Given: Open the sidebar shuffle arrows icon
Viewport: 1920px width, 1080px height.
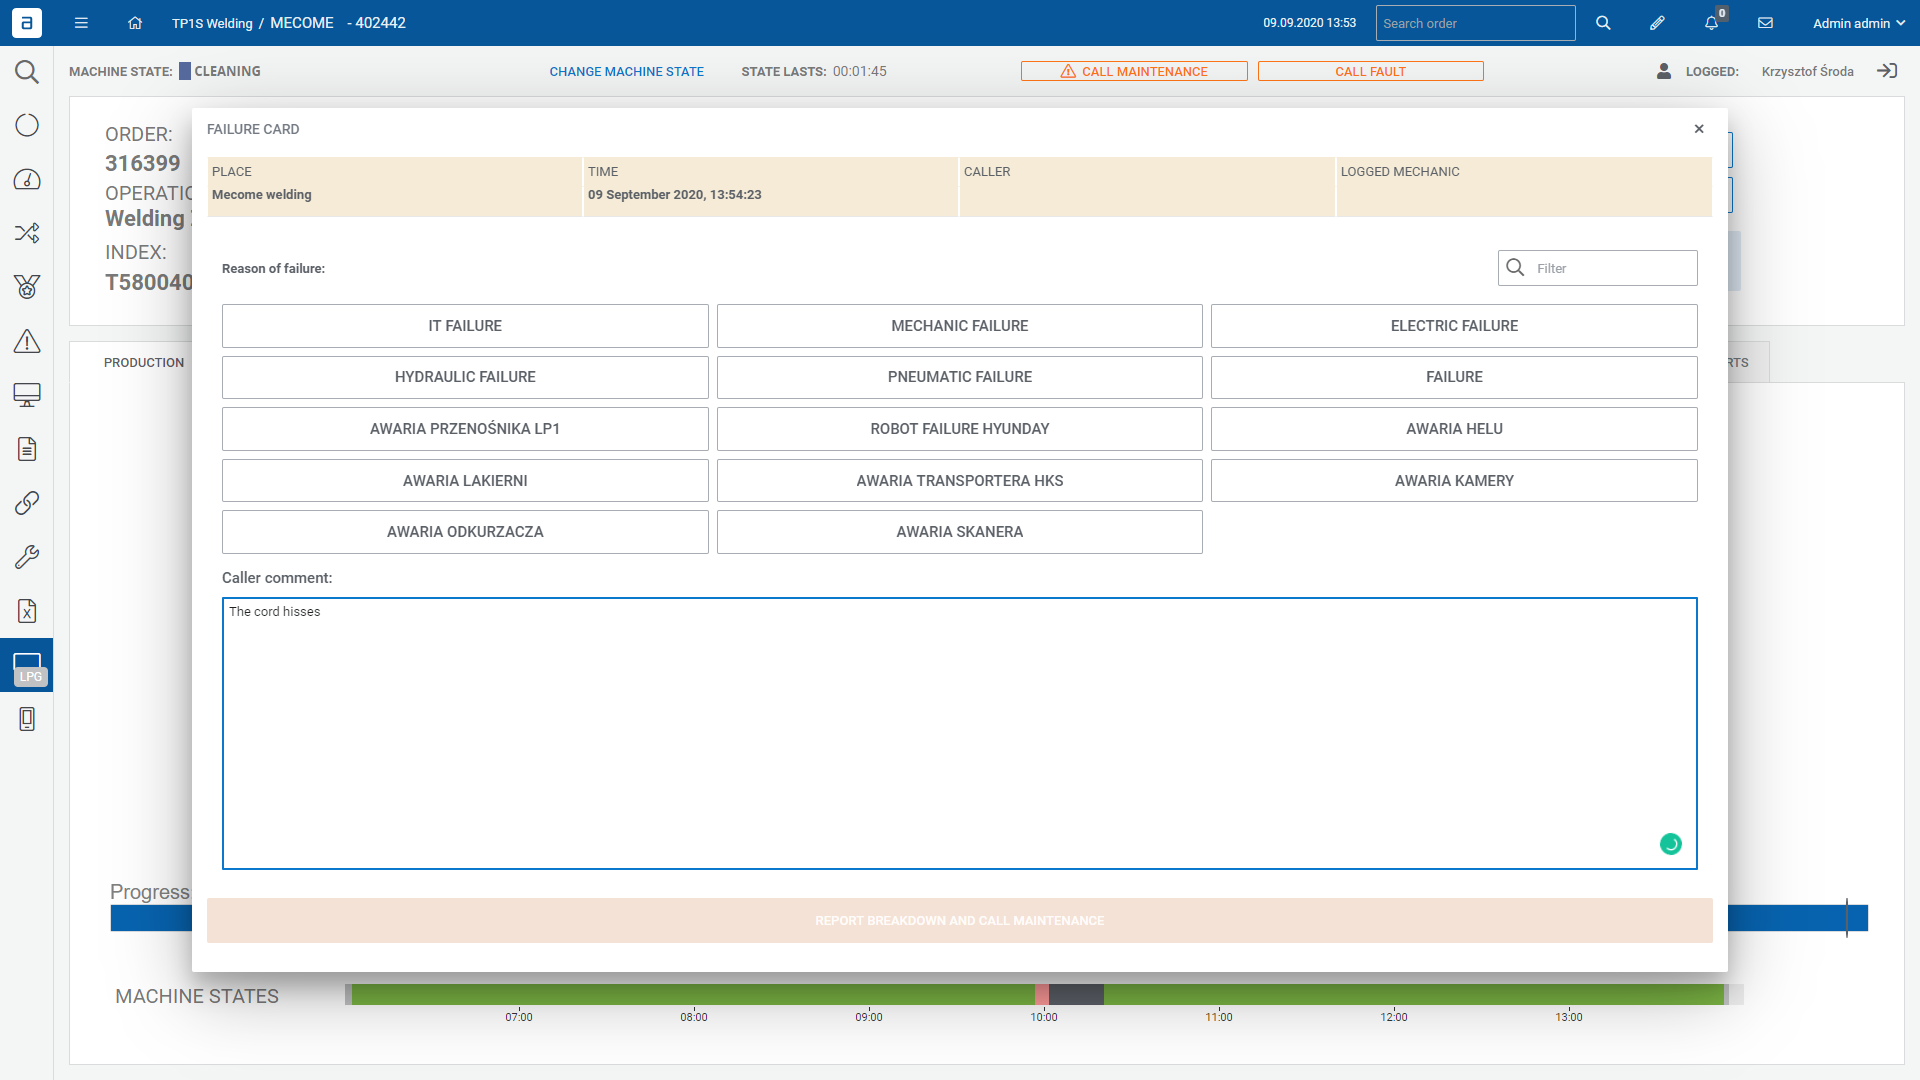Looking at the screenshot, I should 27,233.
